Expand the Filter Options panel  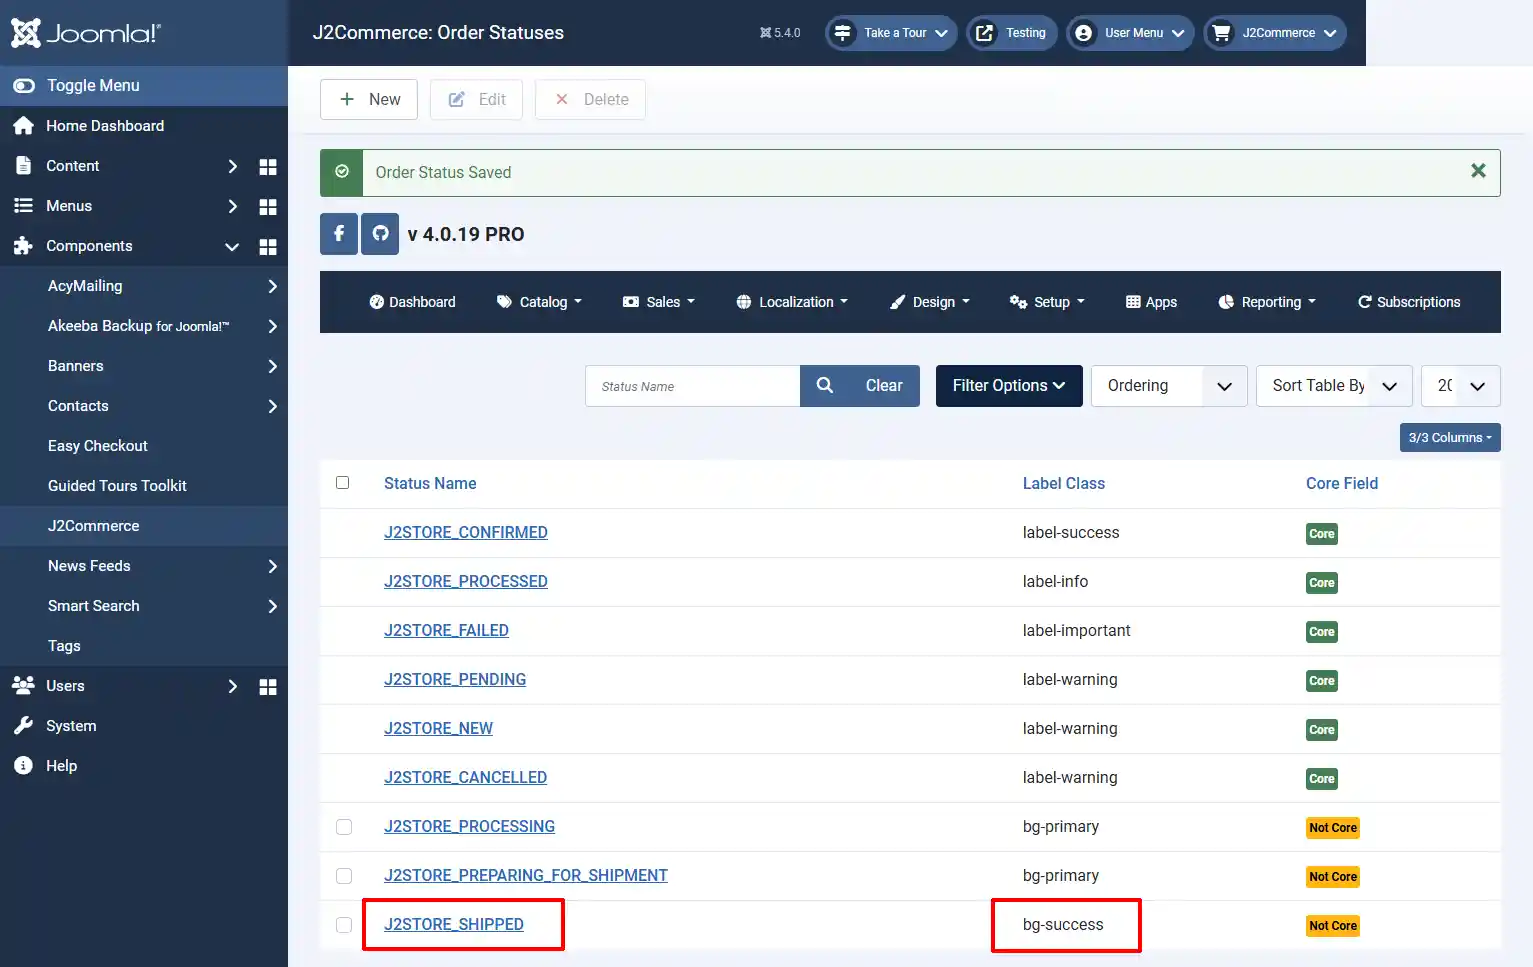tap(1009, 386)
